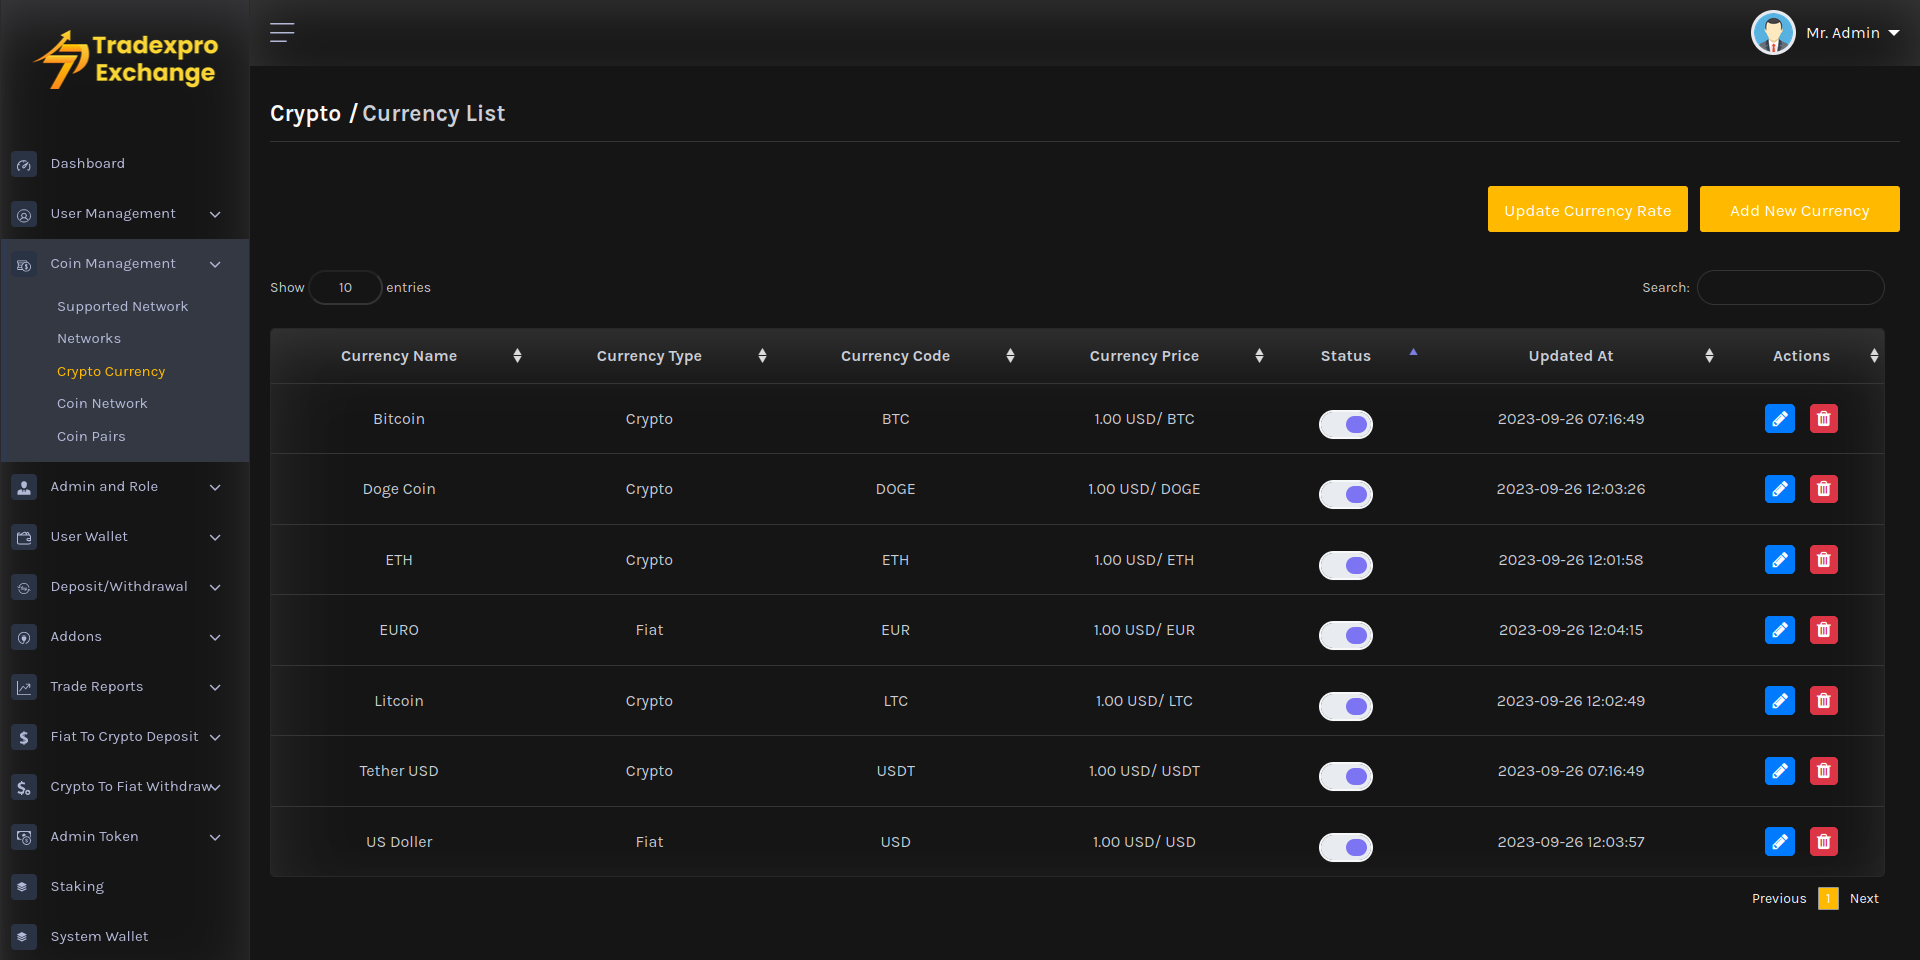
Task: Open Coin Pairs submenu item
Action: (x=91, y=437)
